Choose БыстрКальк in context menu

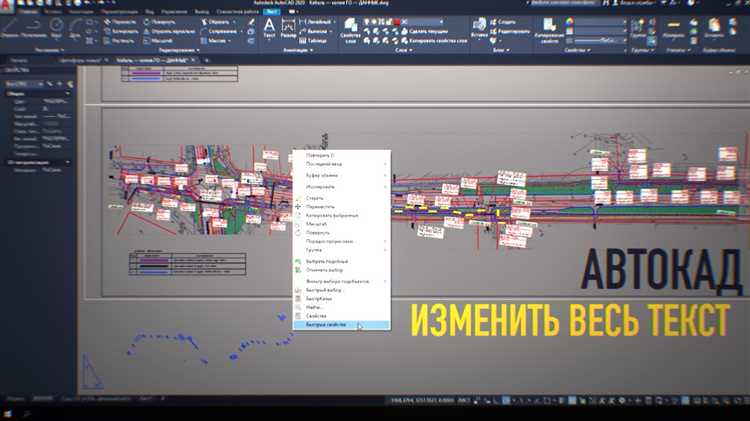(342, 299)
